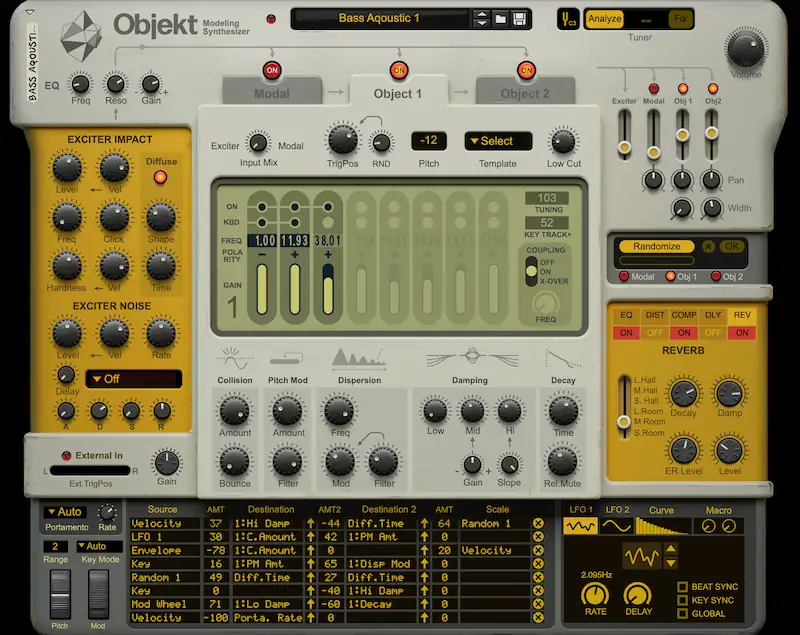
Task: Click the Objekt polyhedron logo
Action: click(x=81, y=37)
